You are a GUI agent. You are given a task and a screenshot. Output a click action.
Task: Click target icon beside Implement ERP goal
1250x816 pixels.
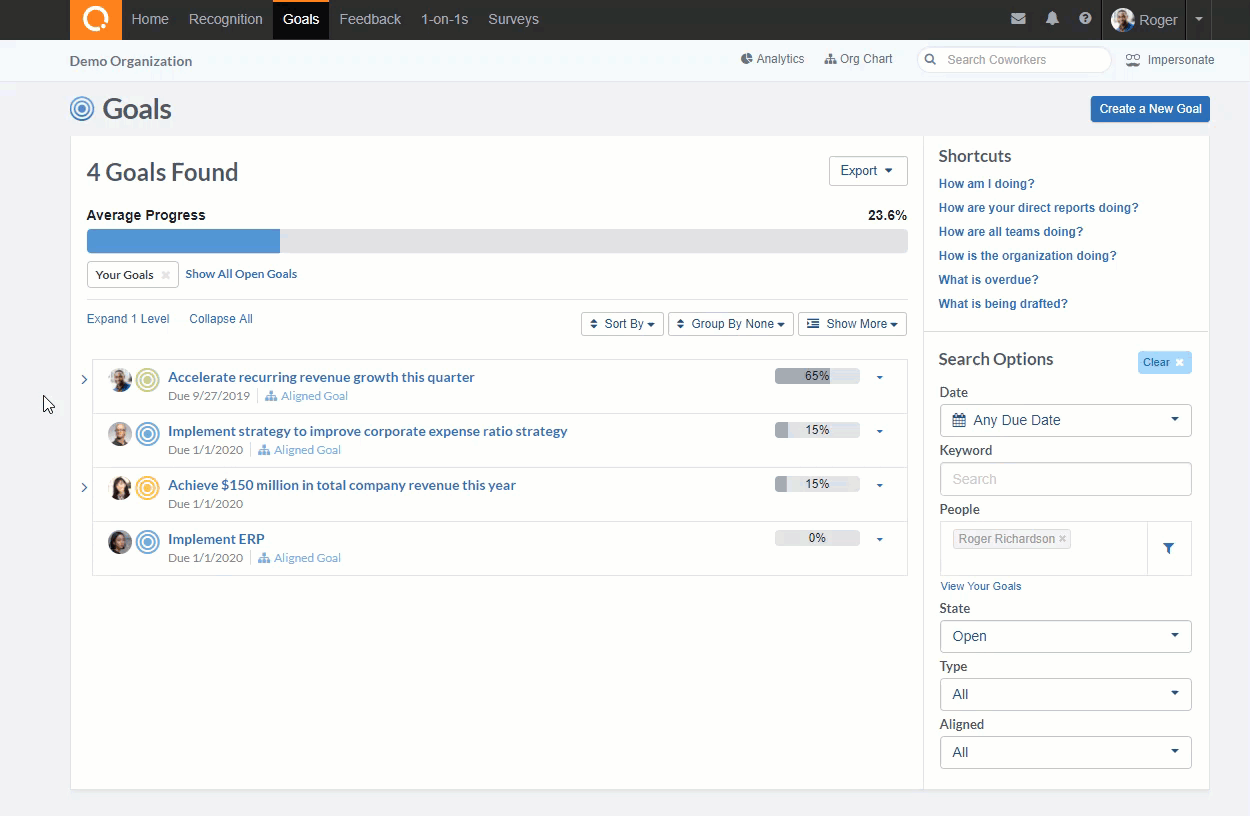148,542
